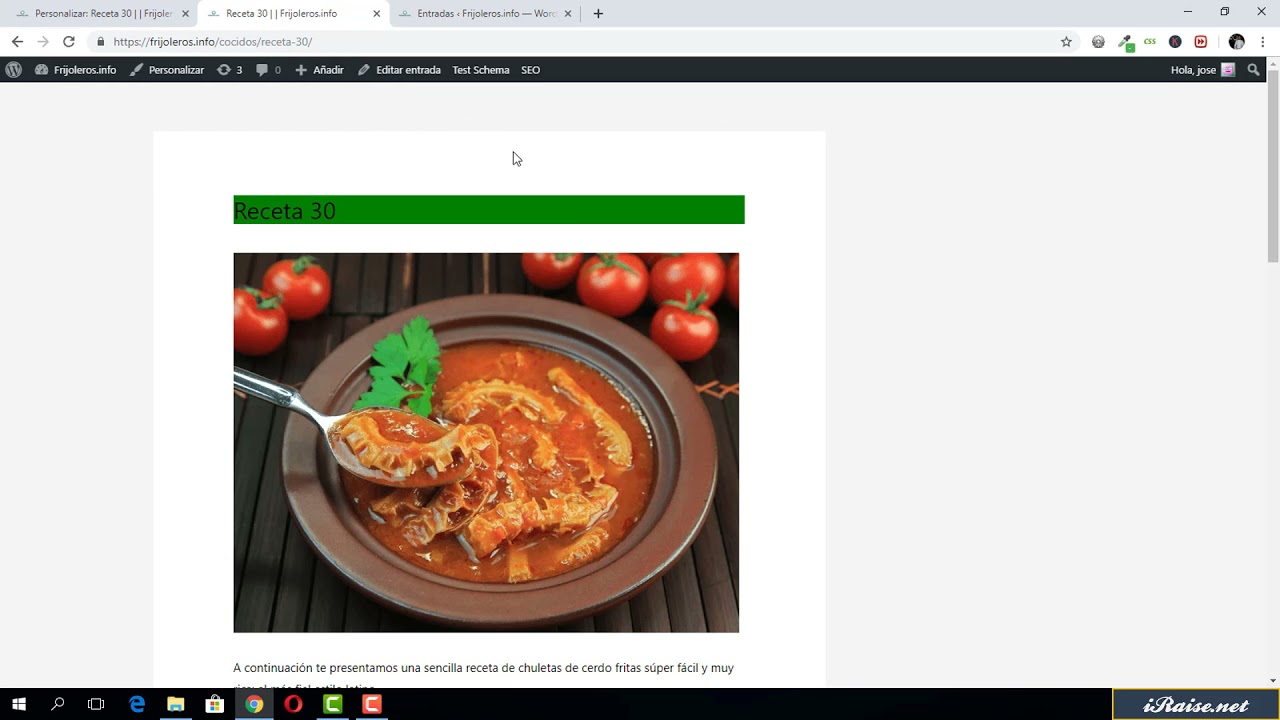Click the tripe stew recipe image
The image size is (1280, 720).
click(486, 442)
